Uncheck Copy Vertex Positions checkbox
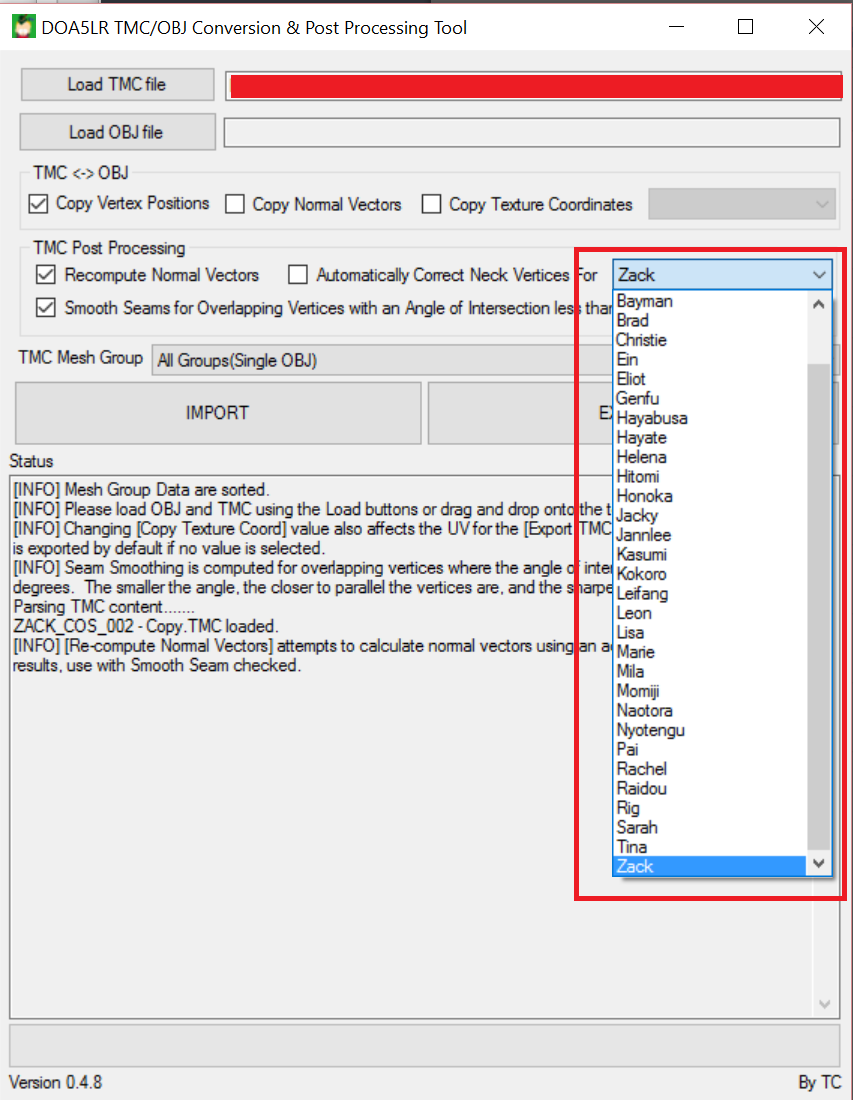This screenshot has height=1100, width=853. coord(39,204)
